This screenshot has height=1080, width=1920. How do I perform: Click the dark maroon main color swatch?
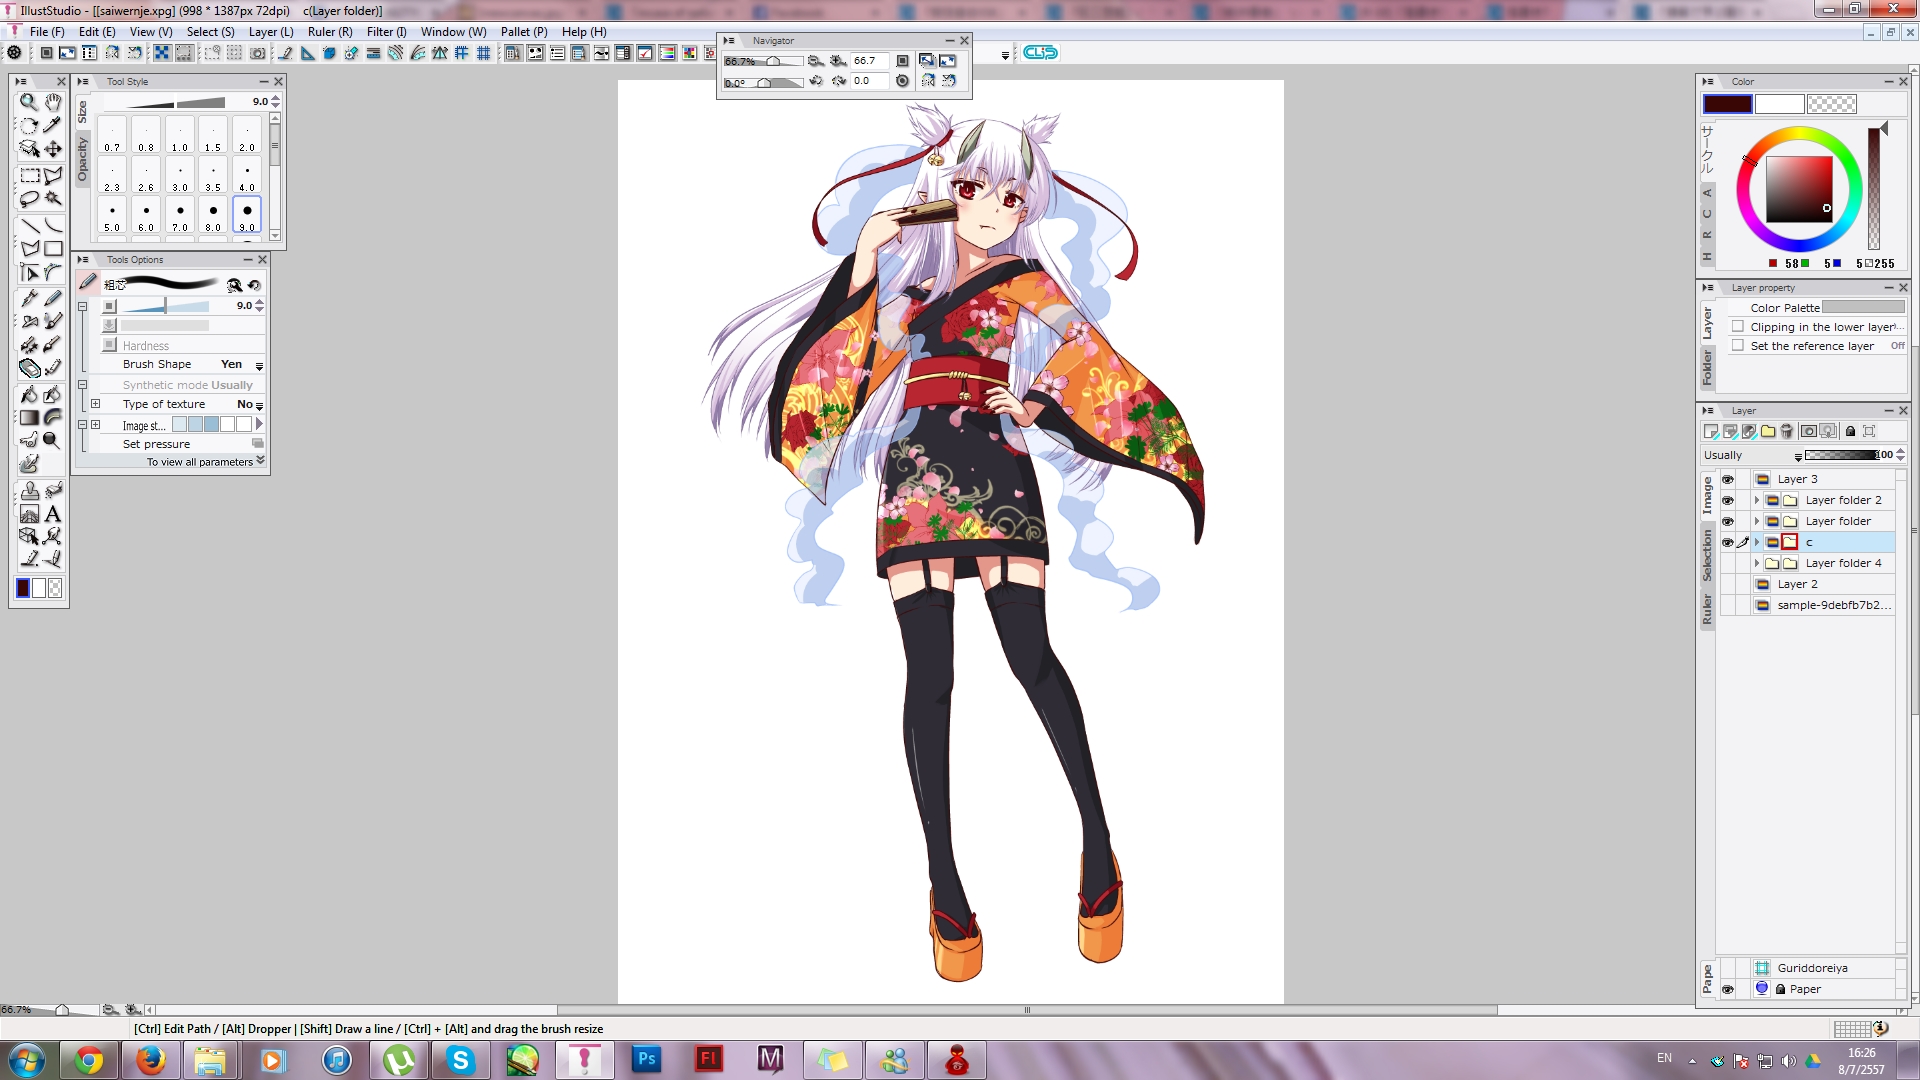tap(1727, 104)
